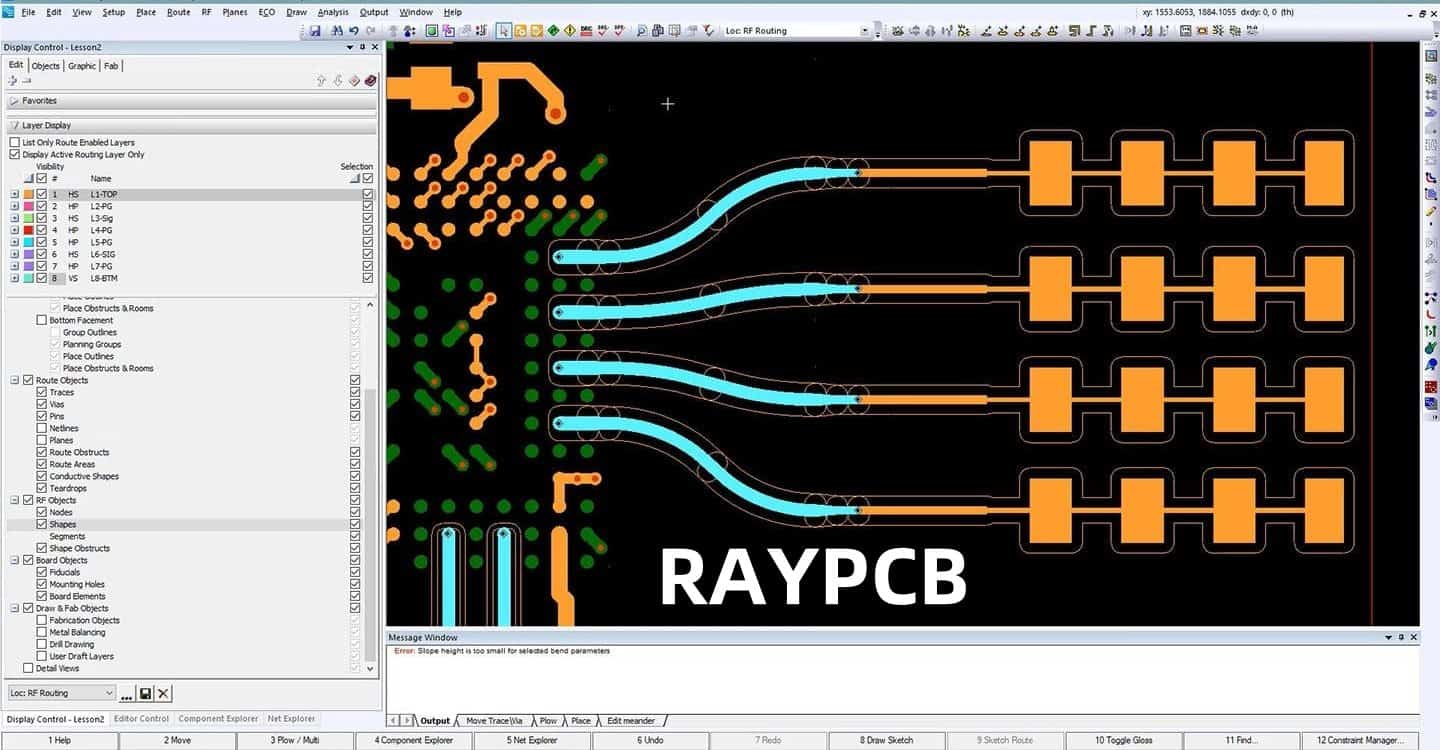The height and width of the screenshot is (750, 1440).
Task: Save the display scheme with the floppy icon
Action: (x=146, y=693)
